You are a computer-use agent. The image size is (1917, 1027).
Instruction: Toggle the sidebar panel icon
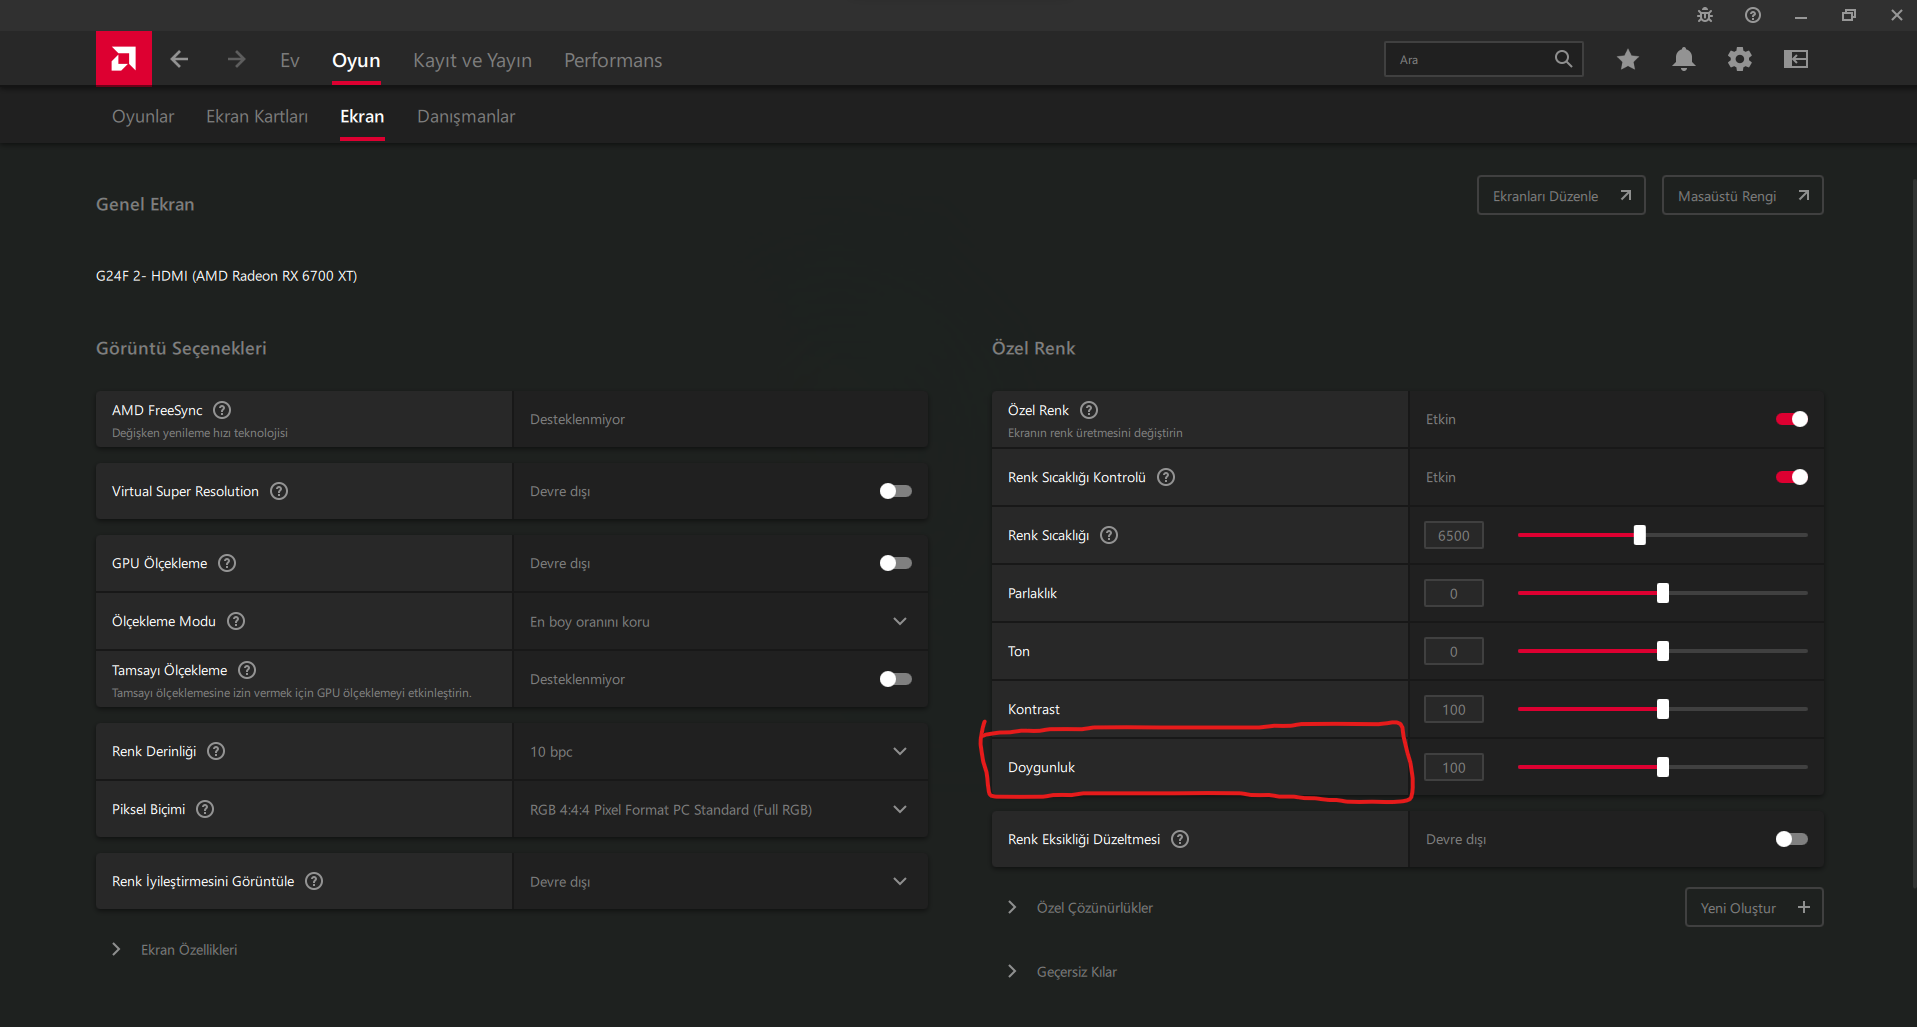coord(1795,59)
